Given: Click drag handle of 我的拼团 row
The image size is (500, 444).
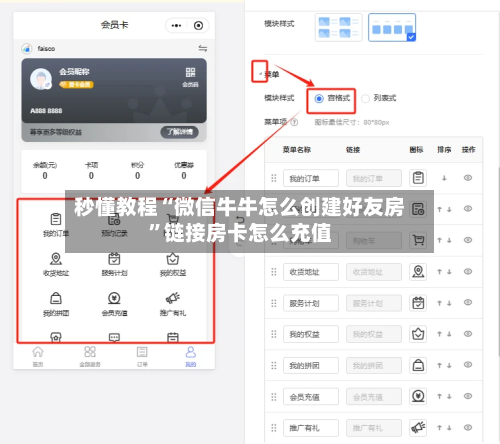Looking at the screenshot, I should [x=274, y=366].
